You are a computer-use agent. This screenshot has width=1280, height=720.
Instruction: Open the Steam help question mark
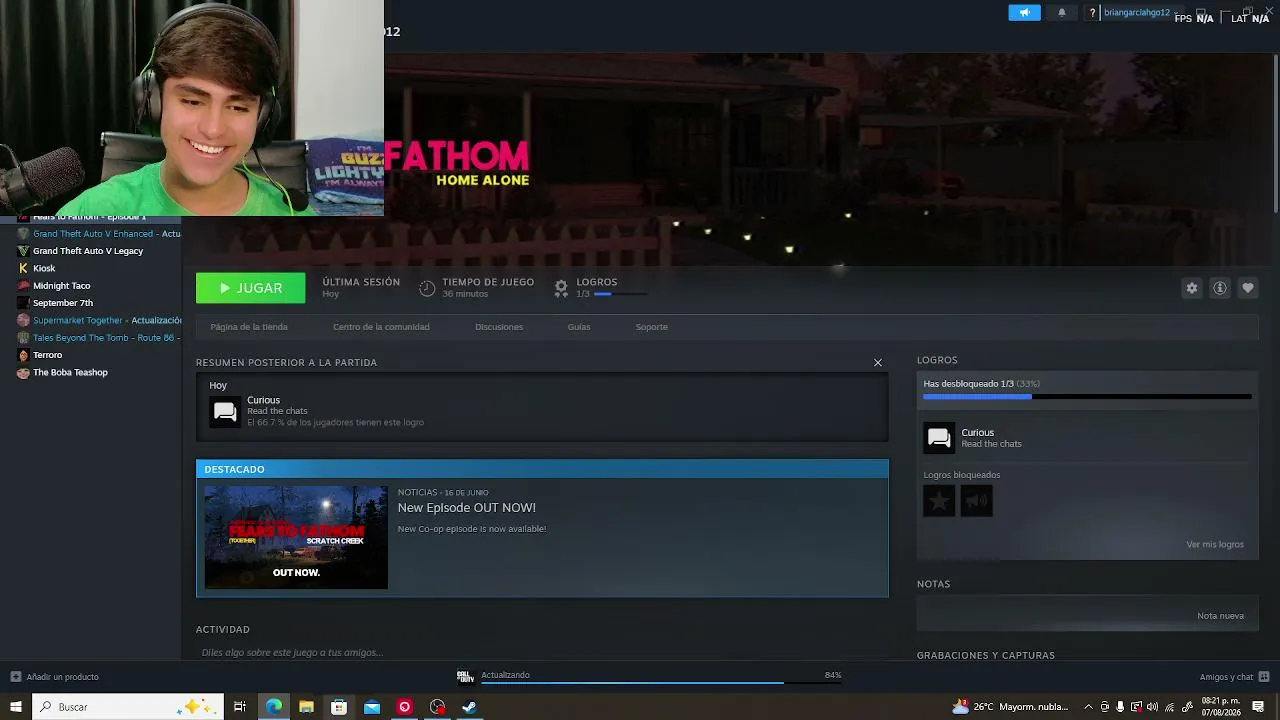pyautogui.click(x=1092, y=13)
